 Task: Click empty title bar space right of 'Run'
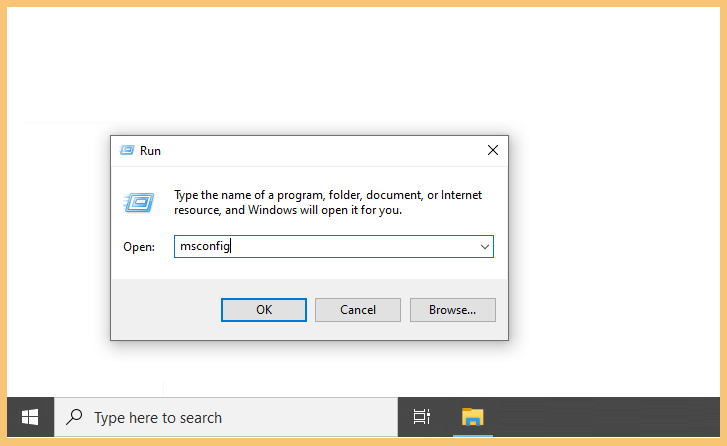pyautogui.click(x=320, y=151)
